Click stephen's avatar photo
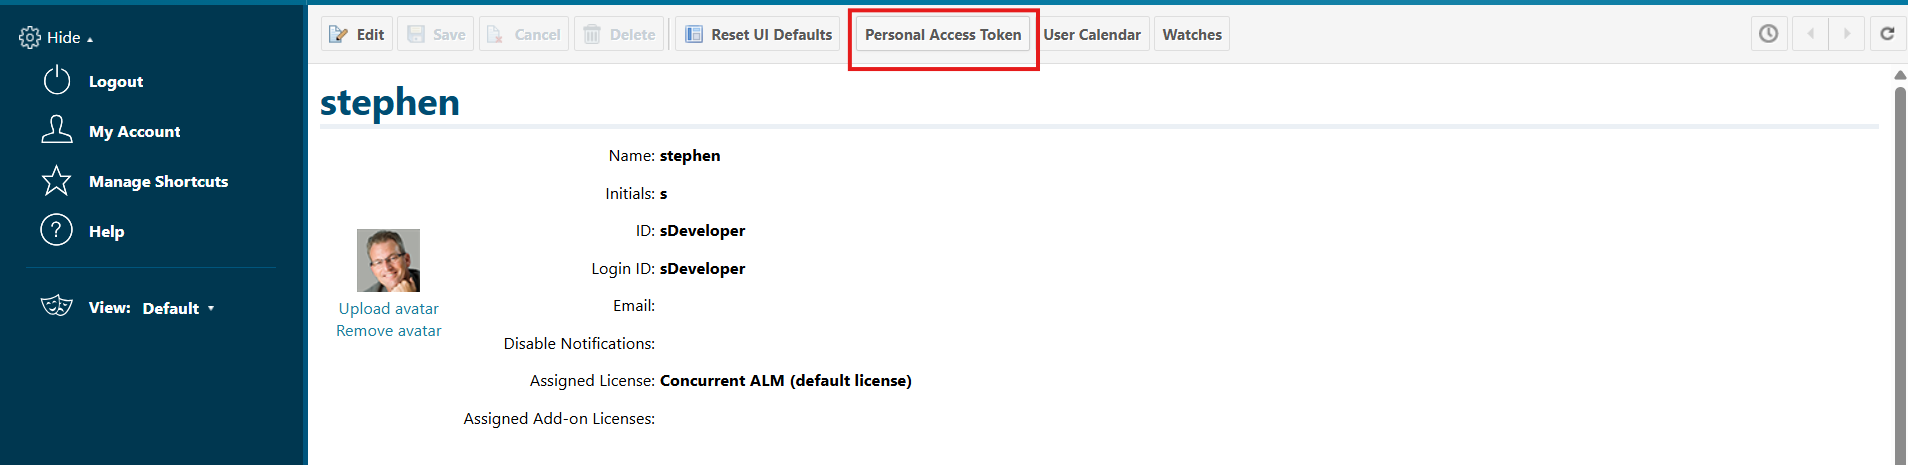The width and height of the screenshot is (1908, 465). (x=388, y=260)
